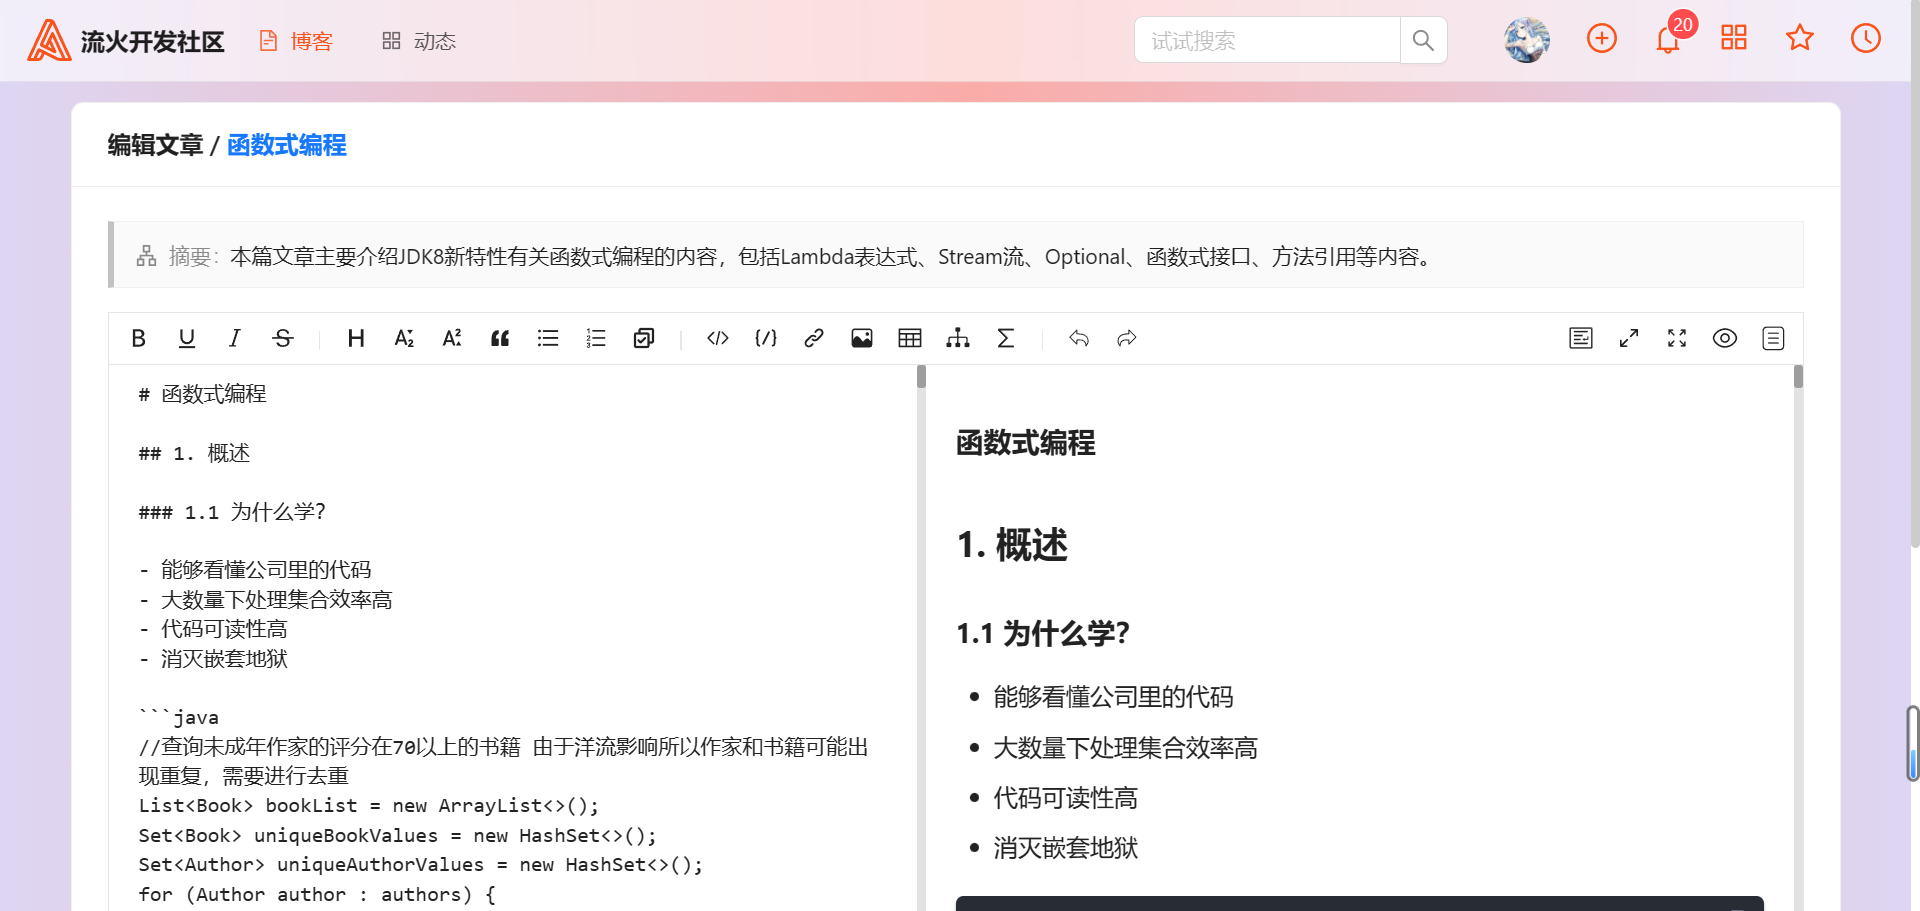Click the preview pane scrollbar
This screenshot has width=1920, height=911.
click(x=1798, y=376)
